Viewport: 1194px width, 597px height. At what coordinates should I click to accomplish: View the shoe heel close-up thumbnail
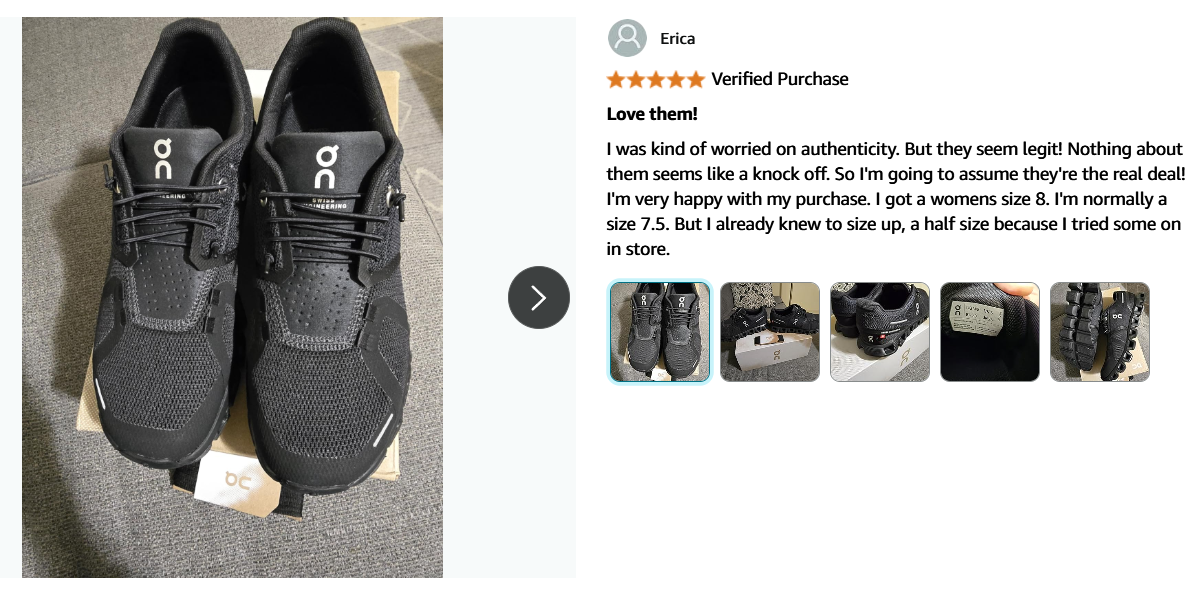coord(880,332)
